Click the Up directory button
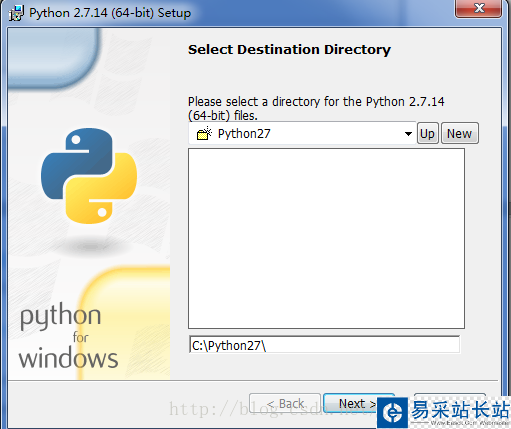 [427, 133]
